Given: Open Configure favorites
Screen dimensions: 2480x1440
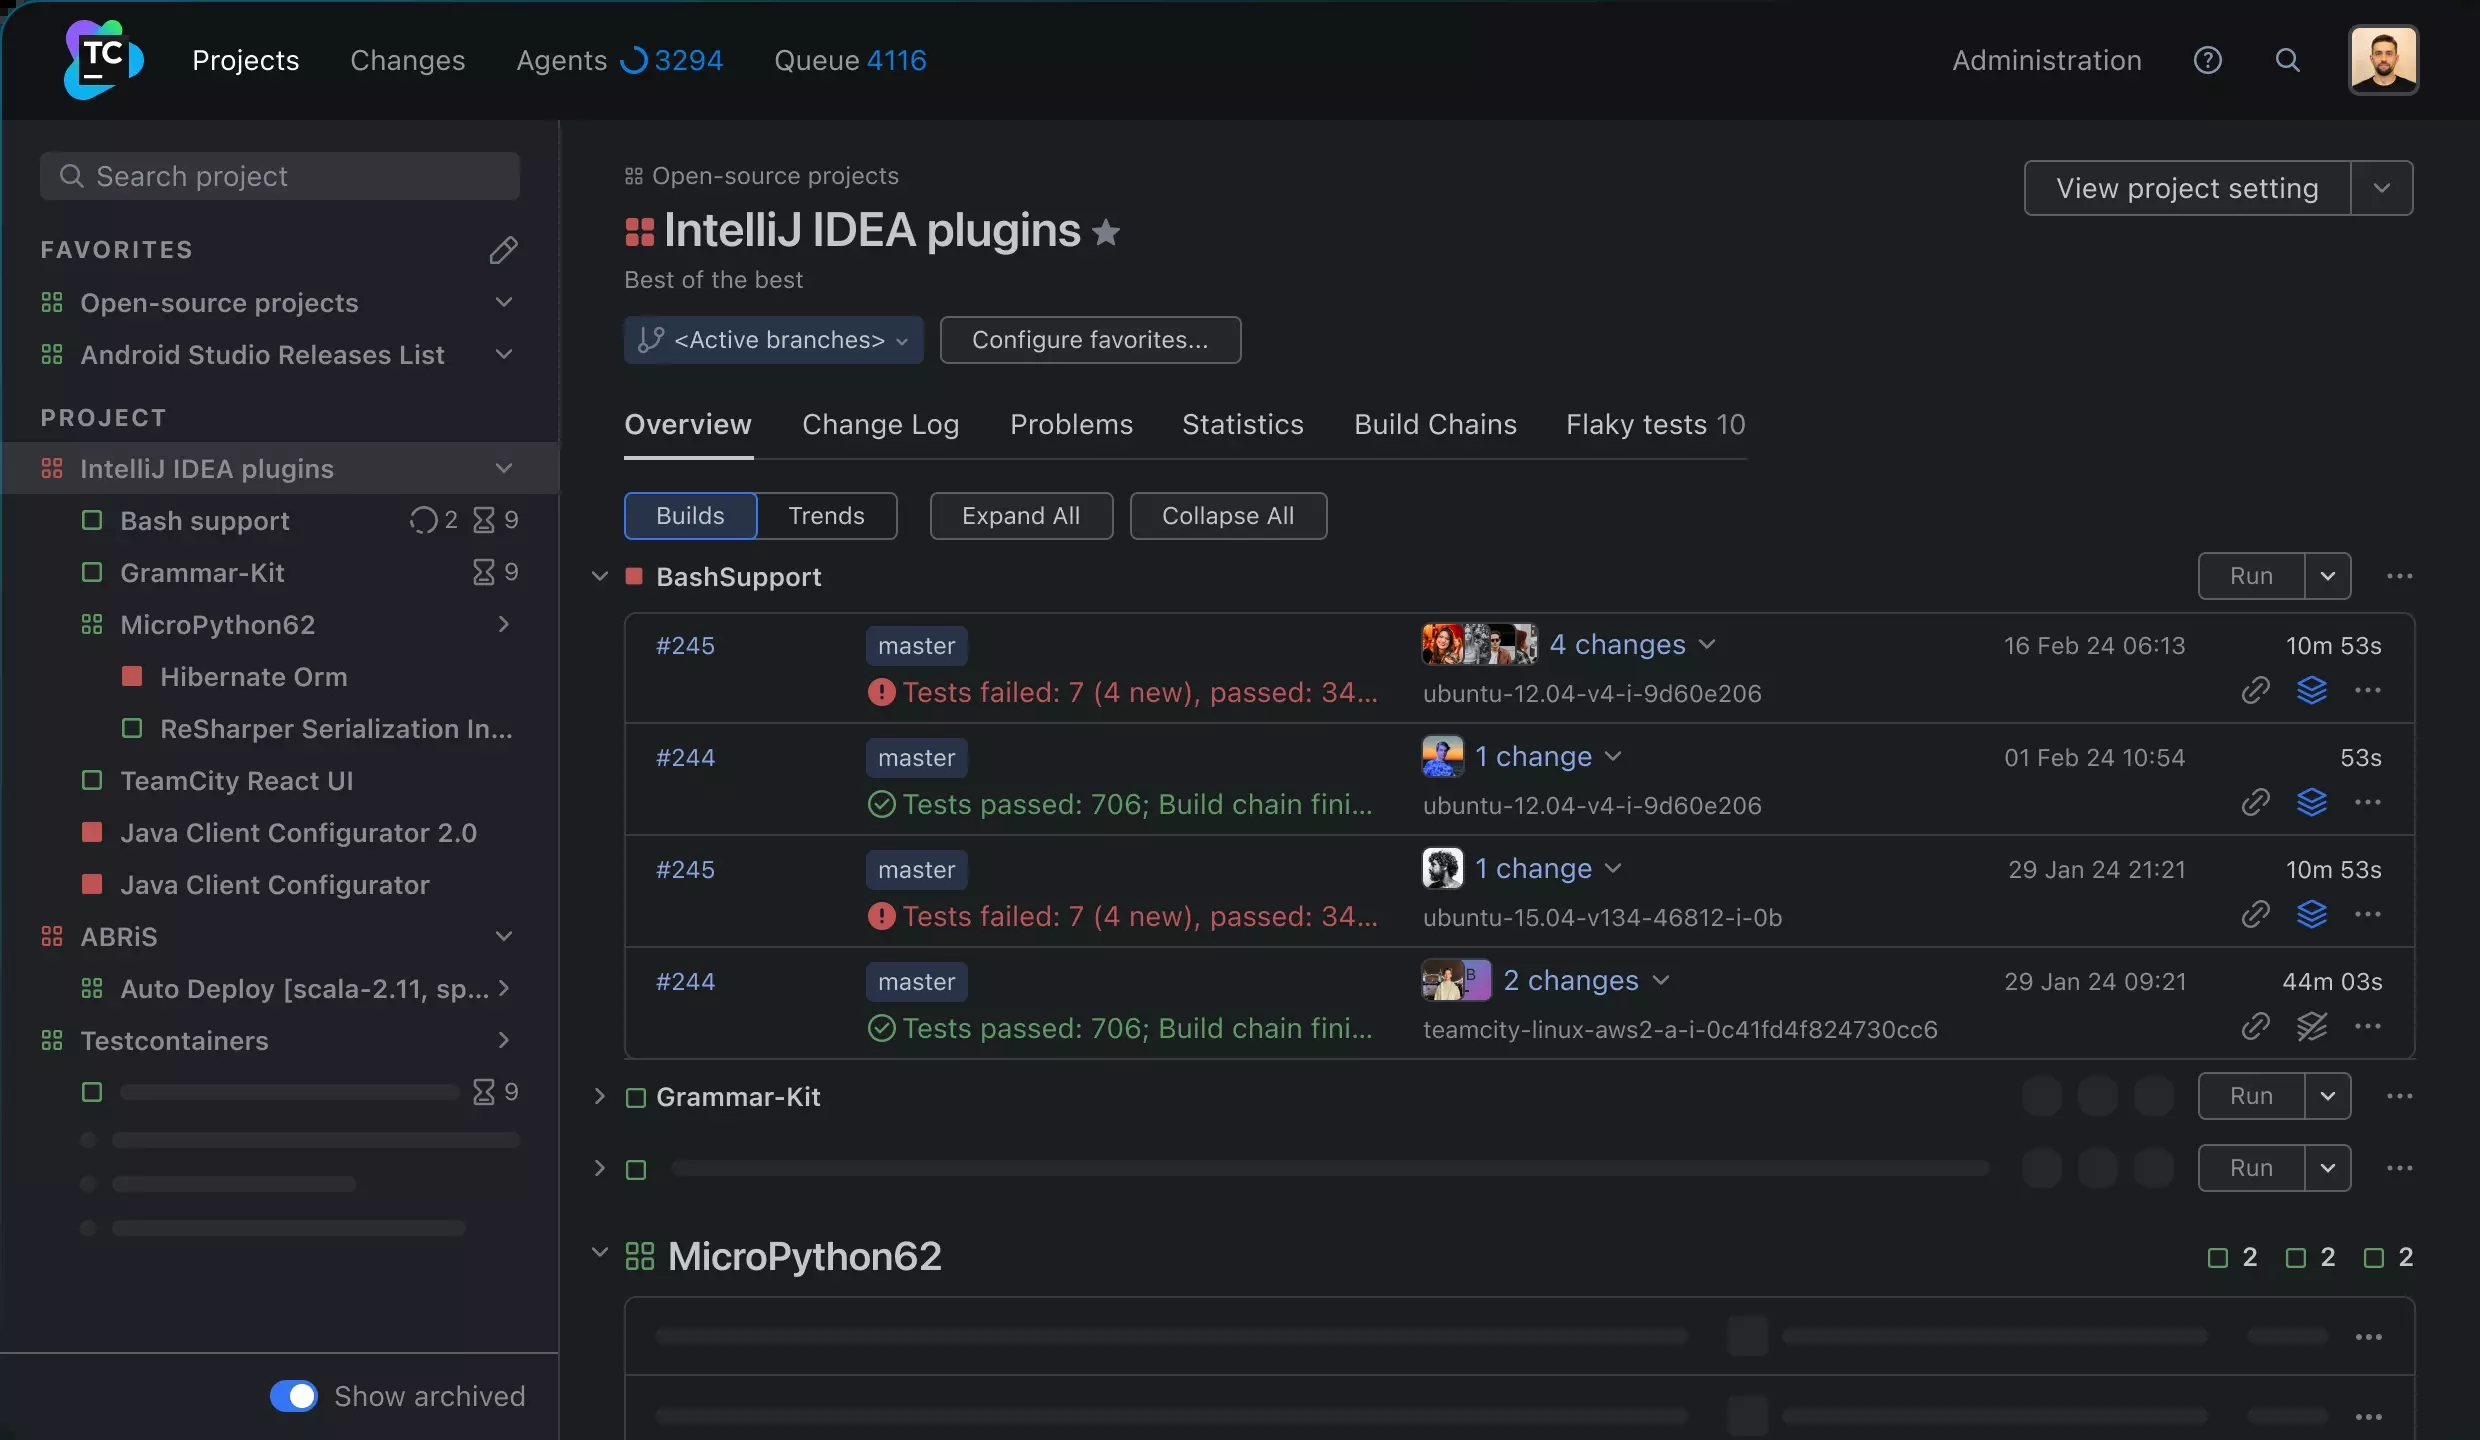Looking at the screenshot, I should (x=1090, y=340).
